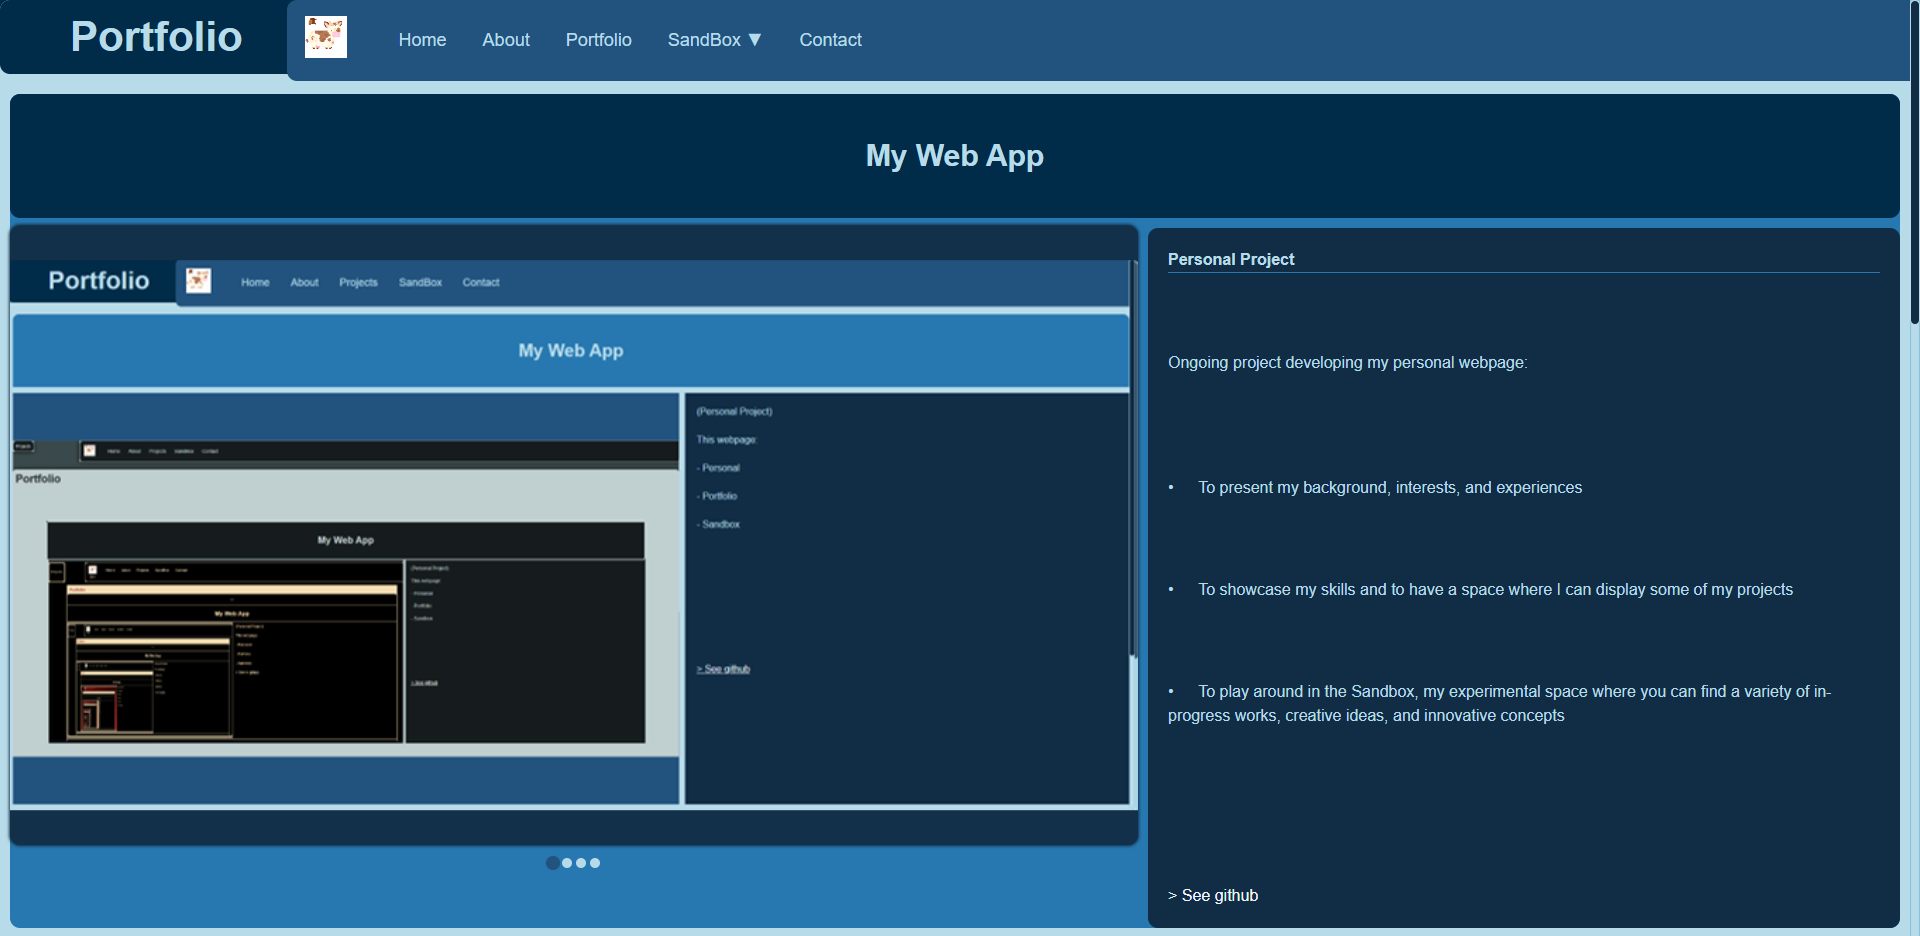Select the first carousel indicator dot
The width and height of the screenshot is (1920, 936).
(553, 863)
